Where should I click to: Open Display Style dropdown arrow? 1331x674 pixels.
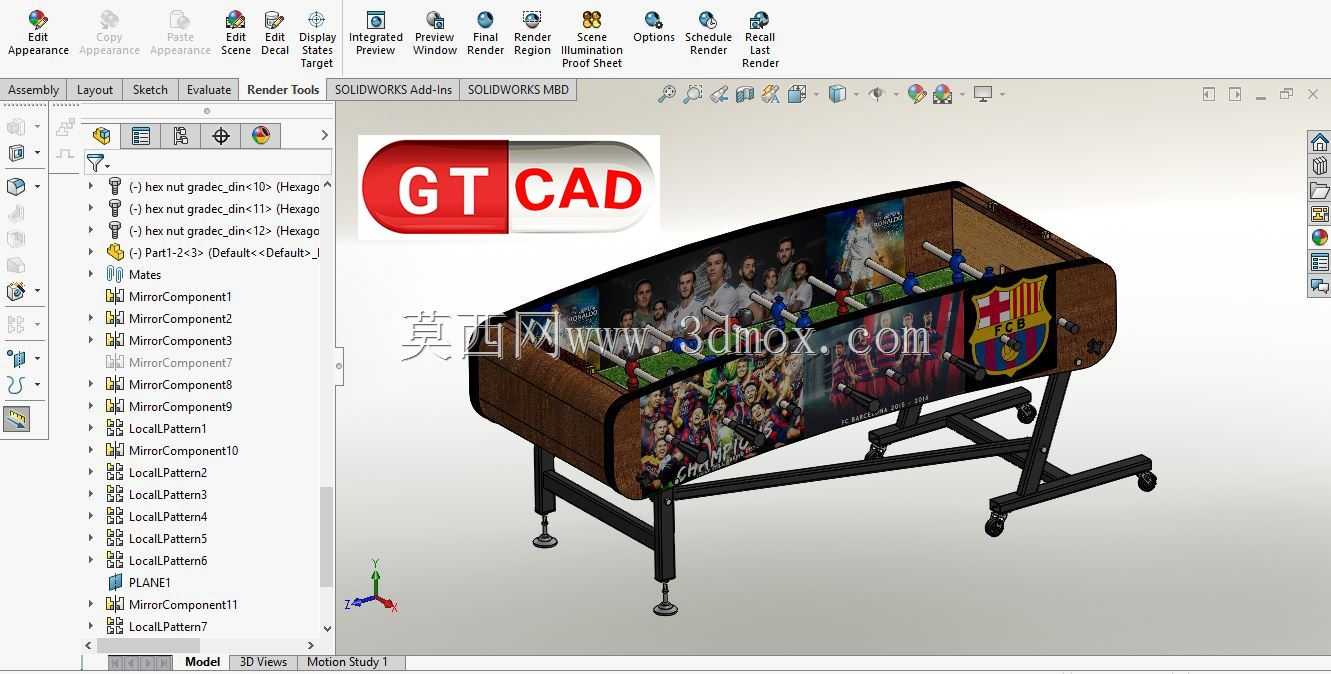[858, 95]
